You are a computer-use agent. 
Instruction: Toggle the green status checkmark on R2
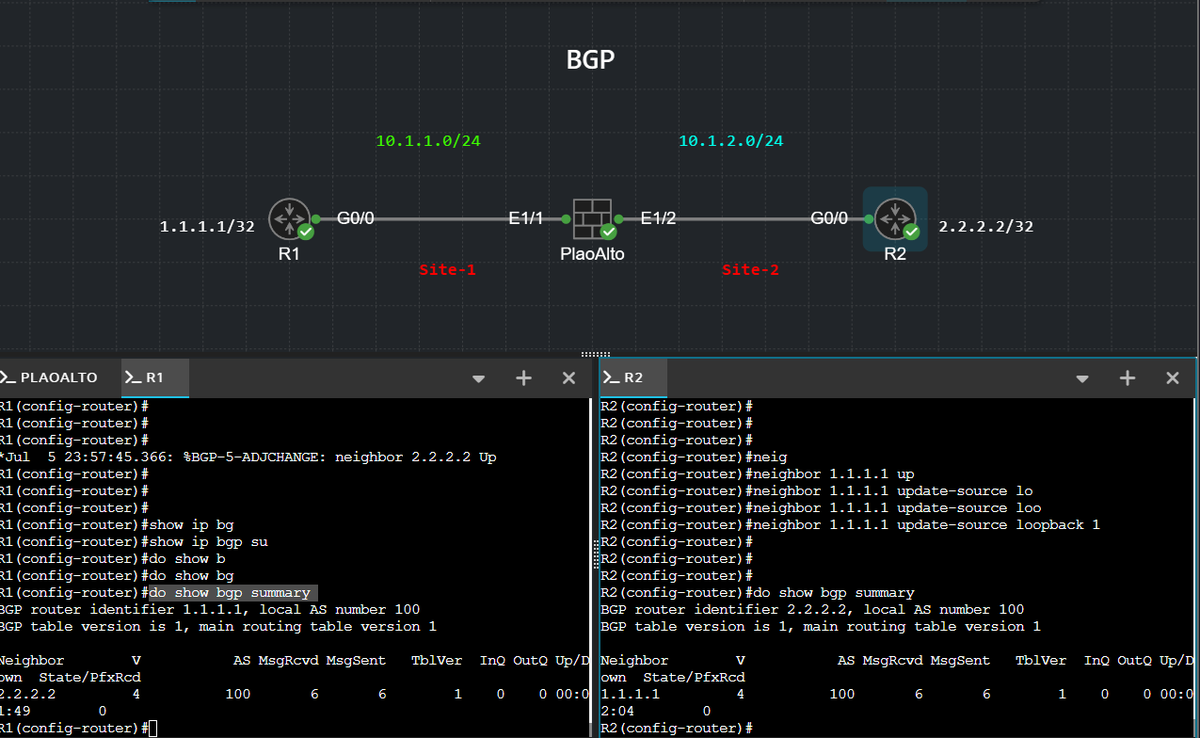click(909, 233)
